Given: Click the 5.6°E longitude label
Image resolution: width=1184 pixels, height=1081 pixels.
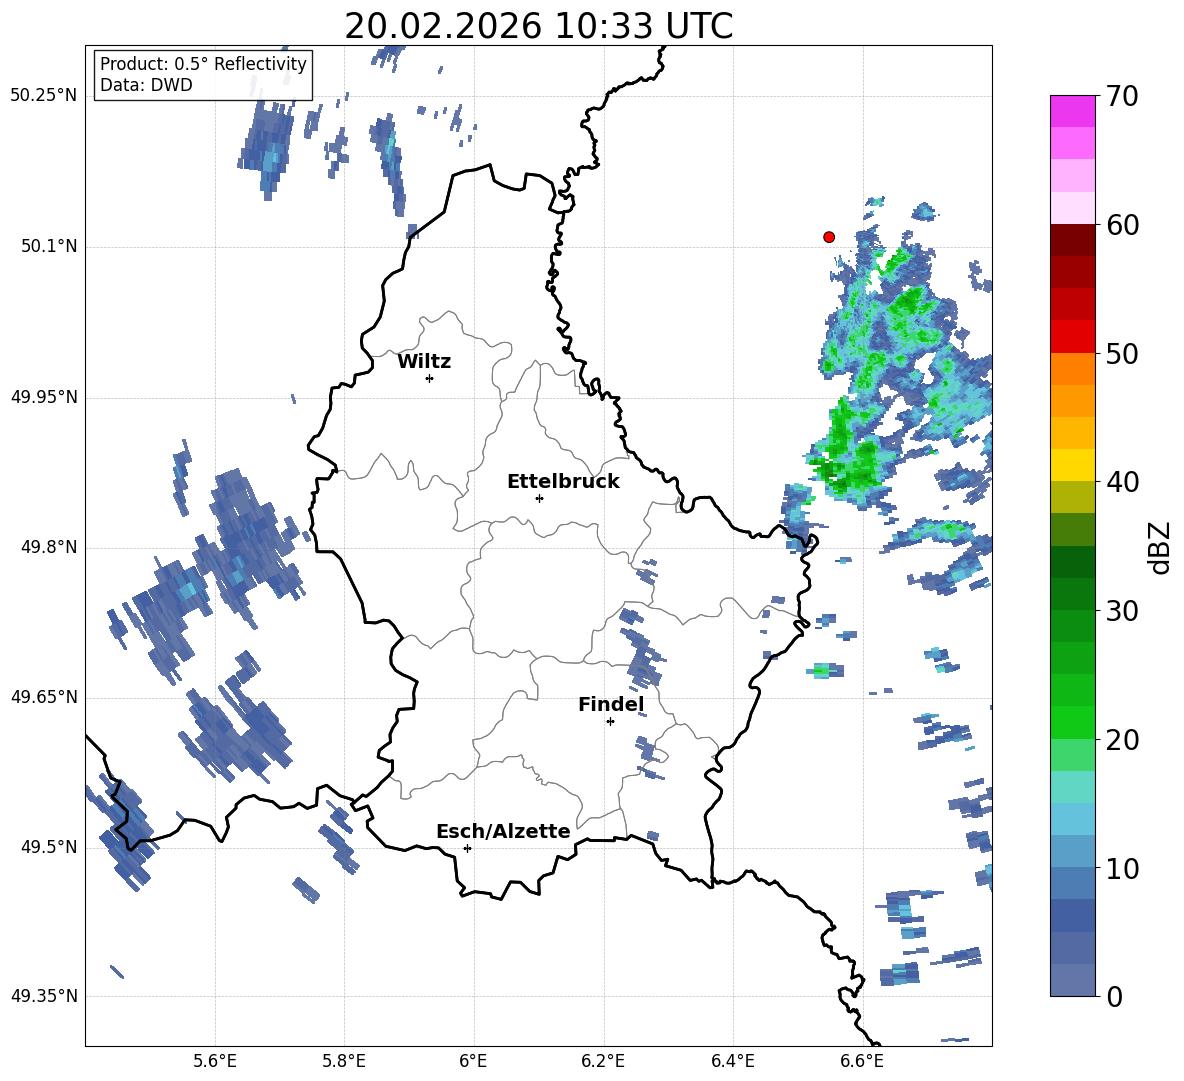Looking at the screenshot, I should (215, 1061).
